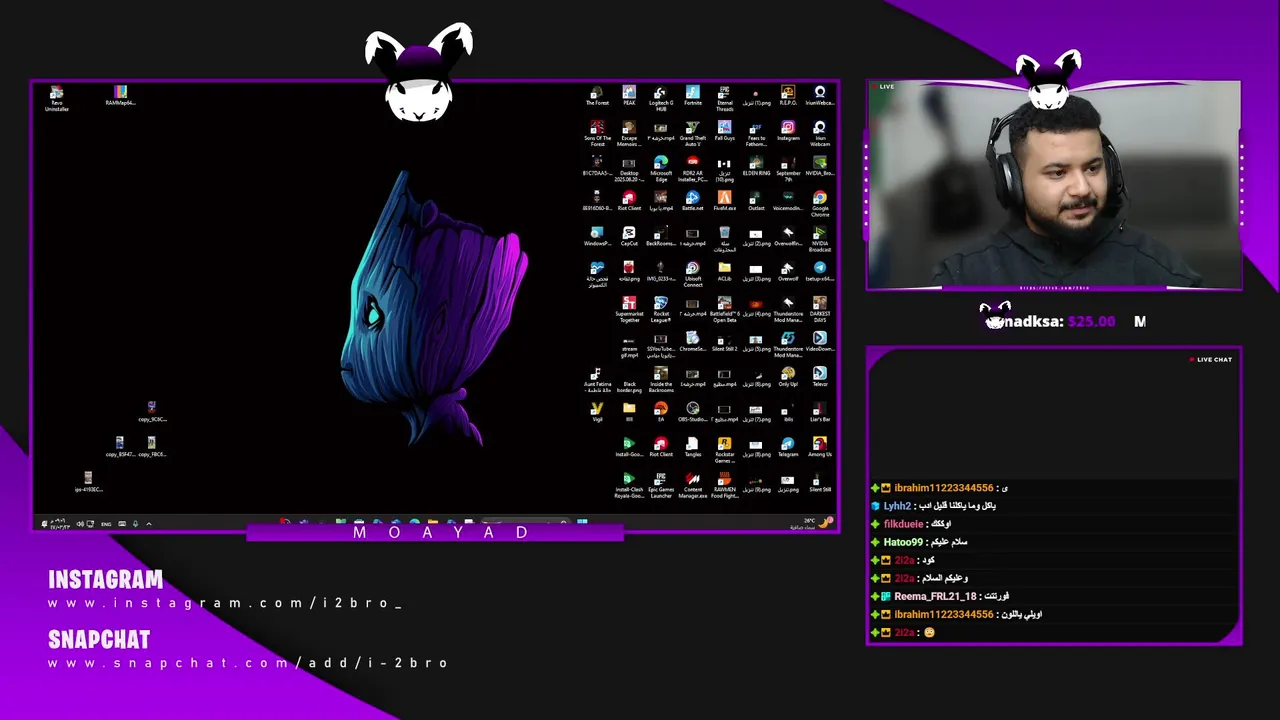Open the ELDEN RING shortcut
Image resolution: width=1280 pixels, height=720 pixels.
(757, 166)
